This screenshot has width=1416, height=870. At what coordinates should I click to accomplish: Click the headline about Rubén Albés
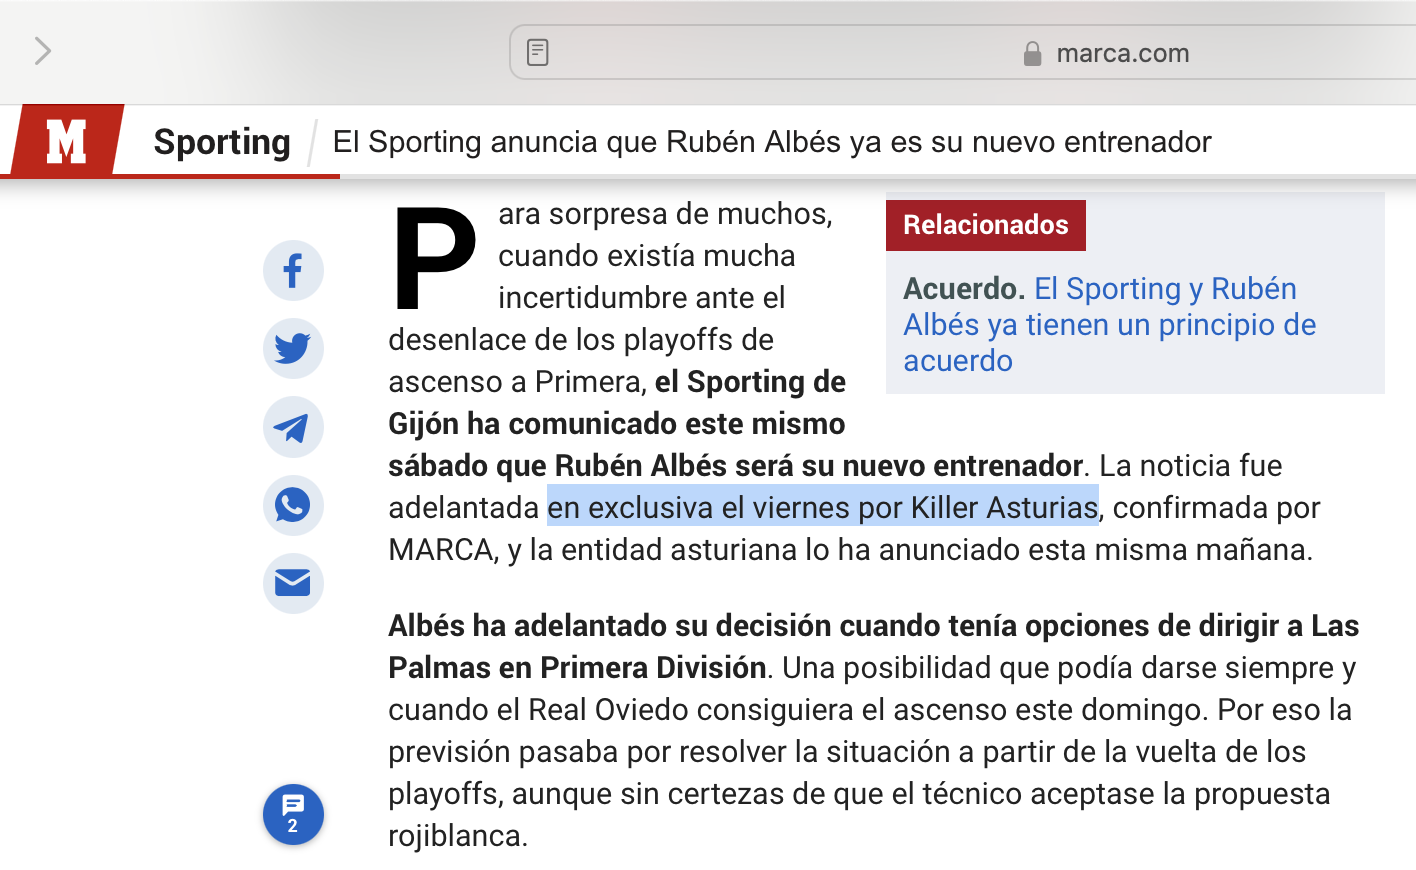[x=770, y=142]
